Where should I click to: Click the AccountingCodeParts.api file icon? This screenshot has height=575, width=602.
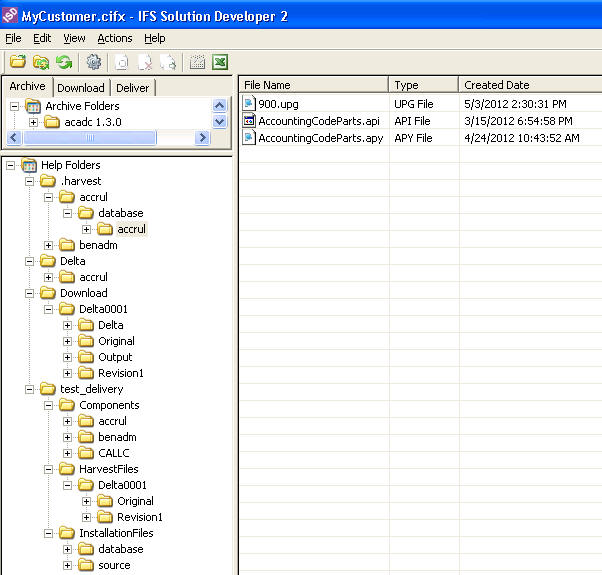pos(249,121)
